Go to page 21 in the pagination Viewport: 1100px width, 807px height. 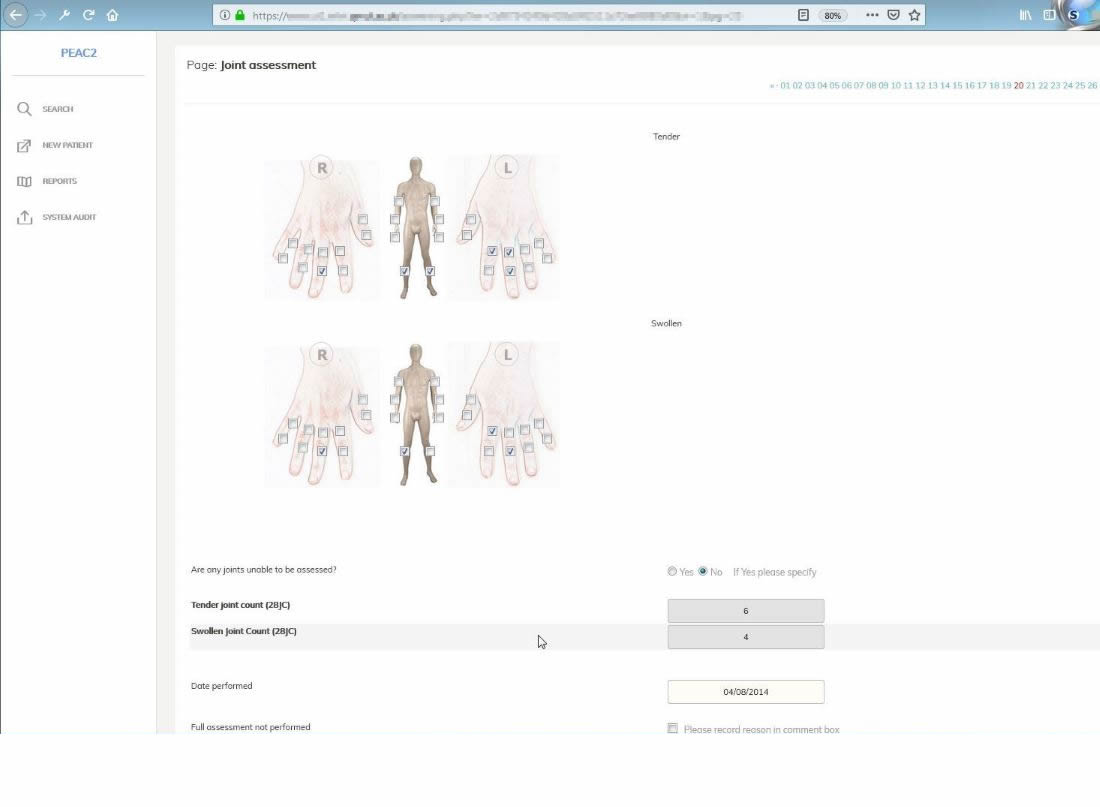pos(1031,86)
